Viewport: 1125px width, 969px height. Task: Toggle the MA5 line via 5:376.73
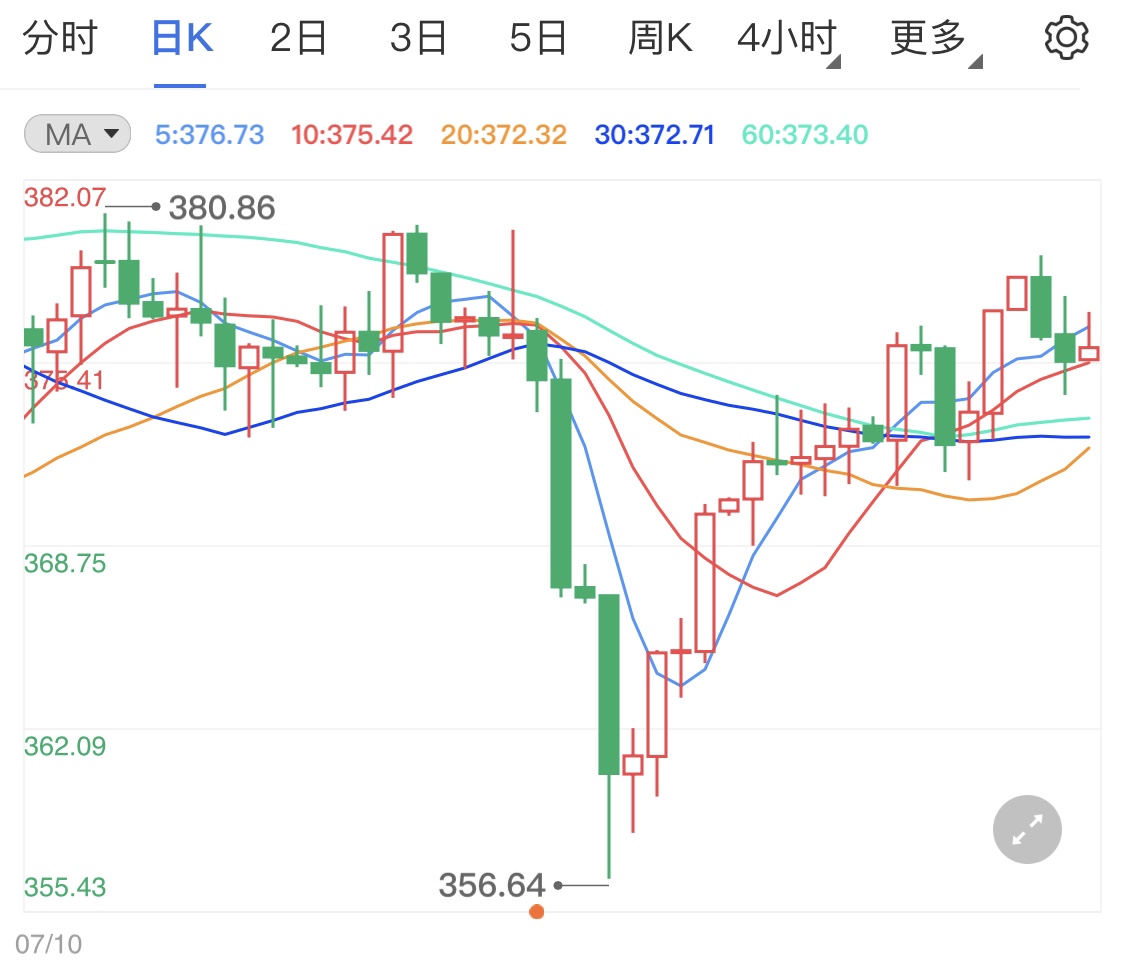pyautogui.click(x=208, y=133)
